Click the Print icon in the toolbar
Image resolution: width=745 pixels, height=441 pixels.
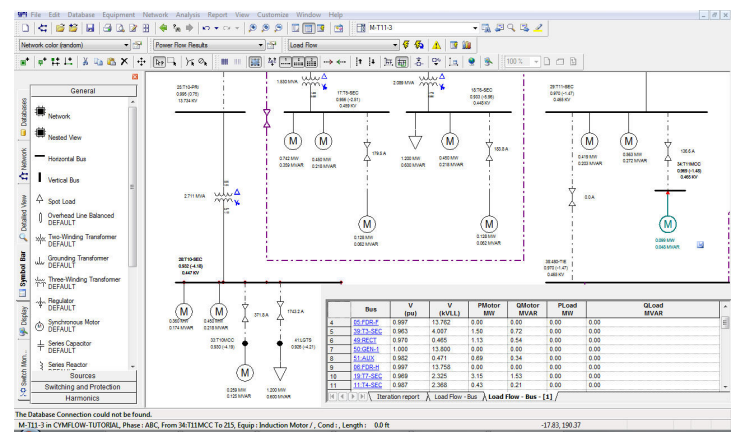(x=105, y=29)
